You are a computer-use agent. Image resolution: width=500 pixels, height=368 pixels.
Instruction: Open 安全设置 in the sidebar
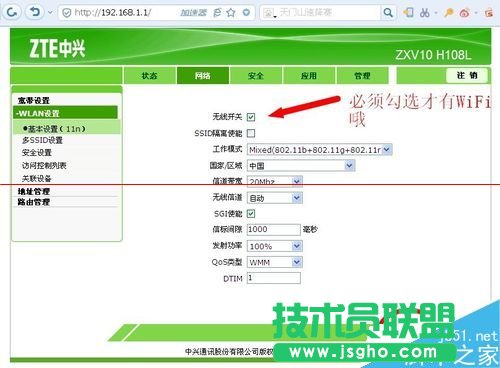click(37, 153)
